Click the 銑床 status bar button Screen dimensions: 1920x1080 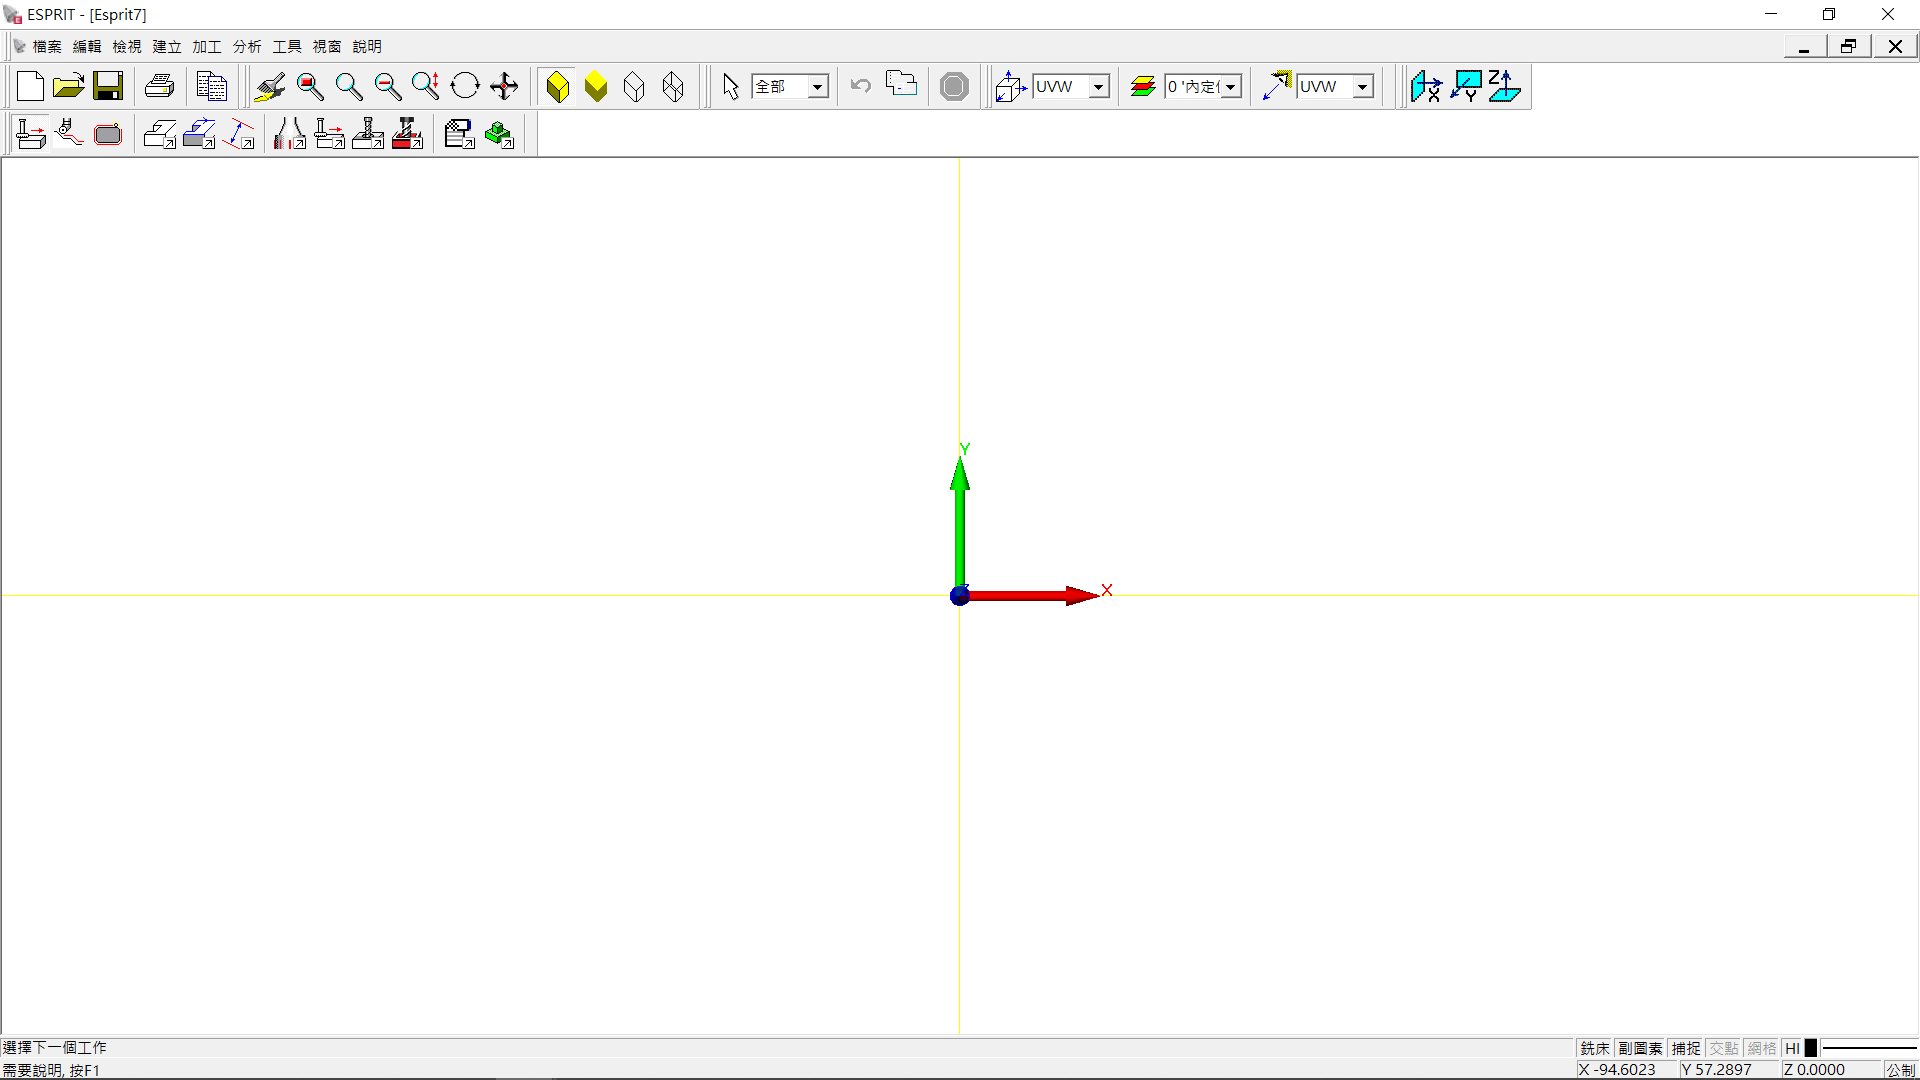[x=1595, y=1048]
